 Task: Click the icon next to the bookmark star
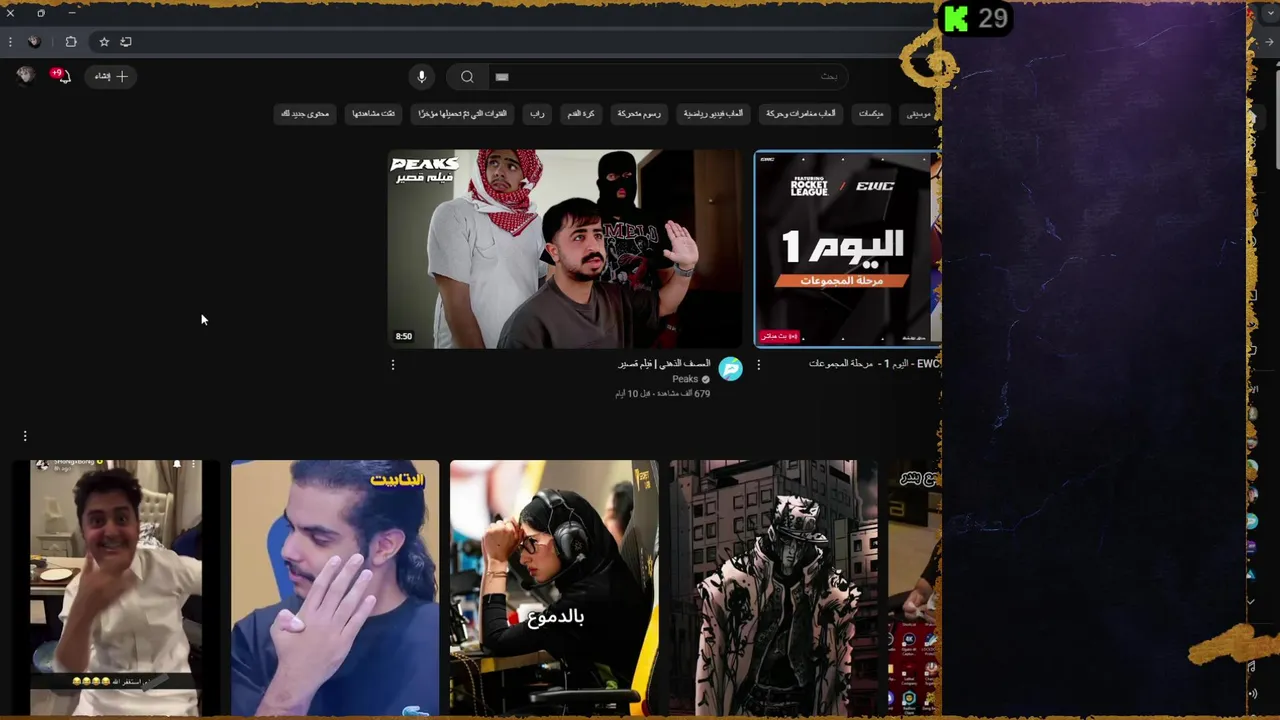pyautogui.click(x=126, y=42)
